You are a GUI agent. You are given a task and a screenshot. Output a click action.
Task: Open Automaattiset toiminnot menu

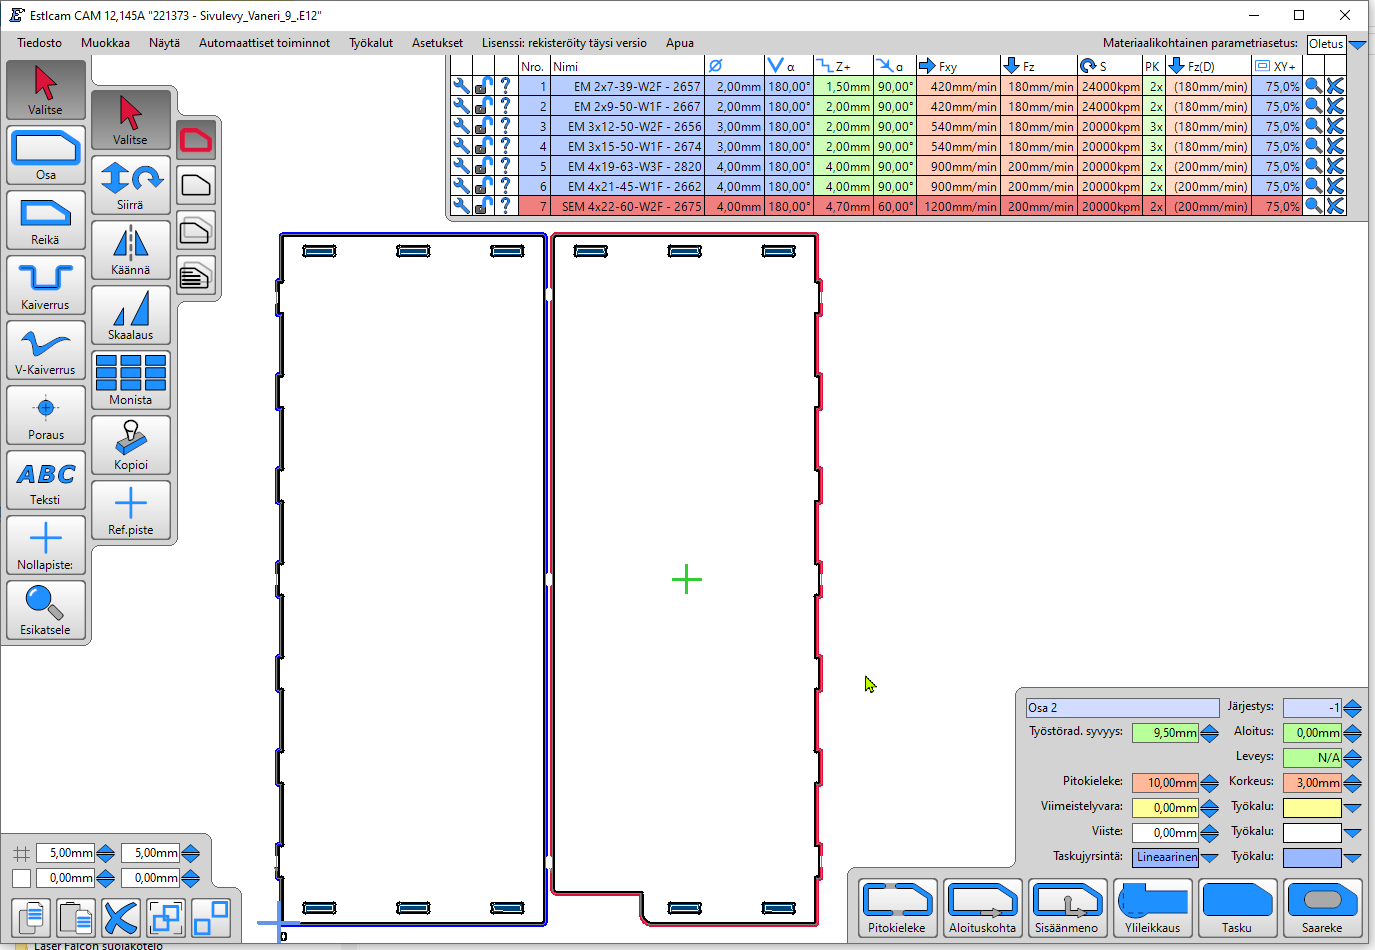pos(264,43)
